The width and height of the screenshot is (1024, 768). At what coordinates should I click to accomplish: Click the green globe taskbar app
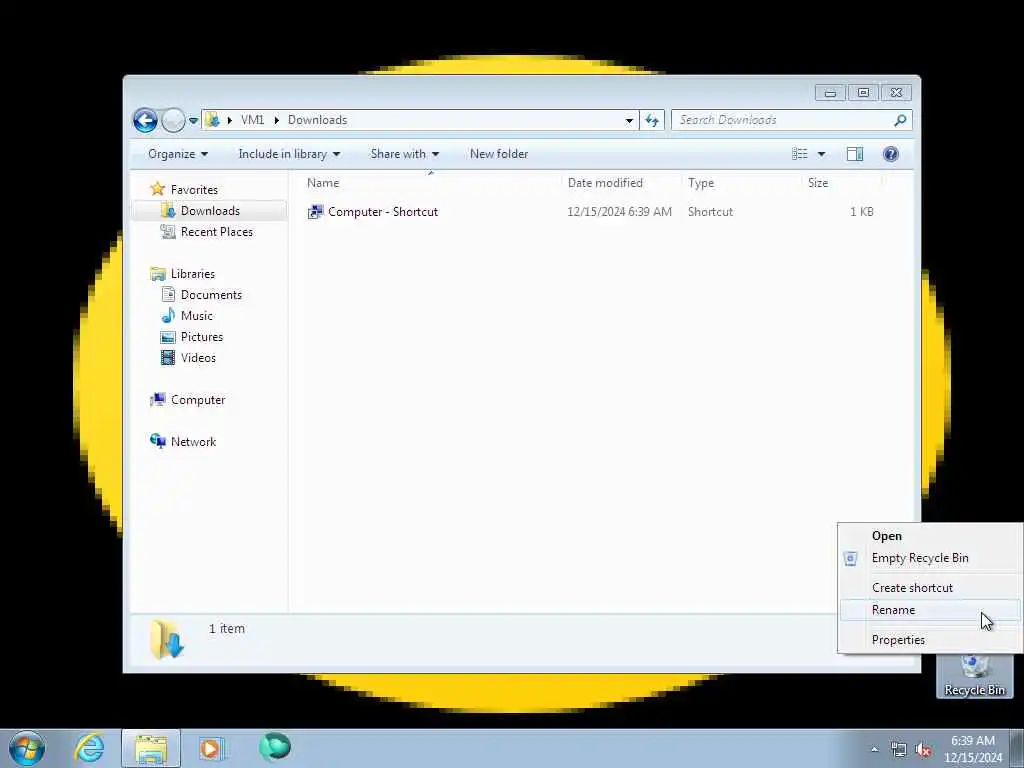pos(274,747)
